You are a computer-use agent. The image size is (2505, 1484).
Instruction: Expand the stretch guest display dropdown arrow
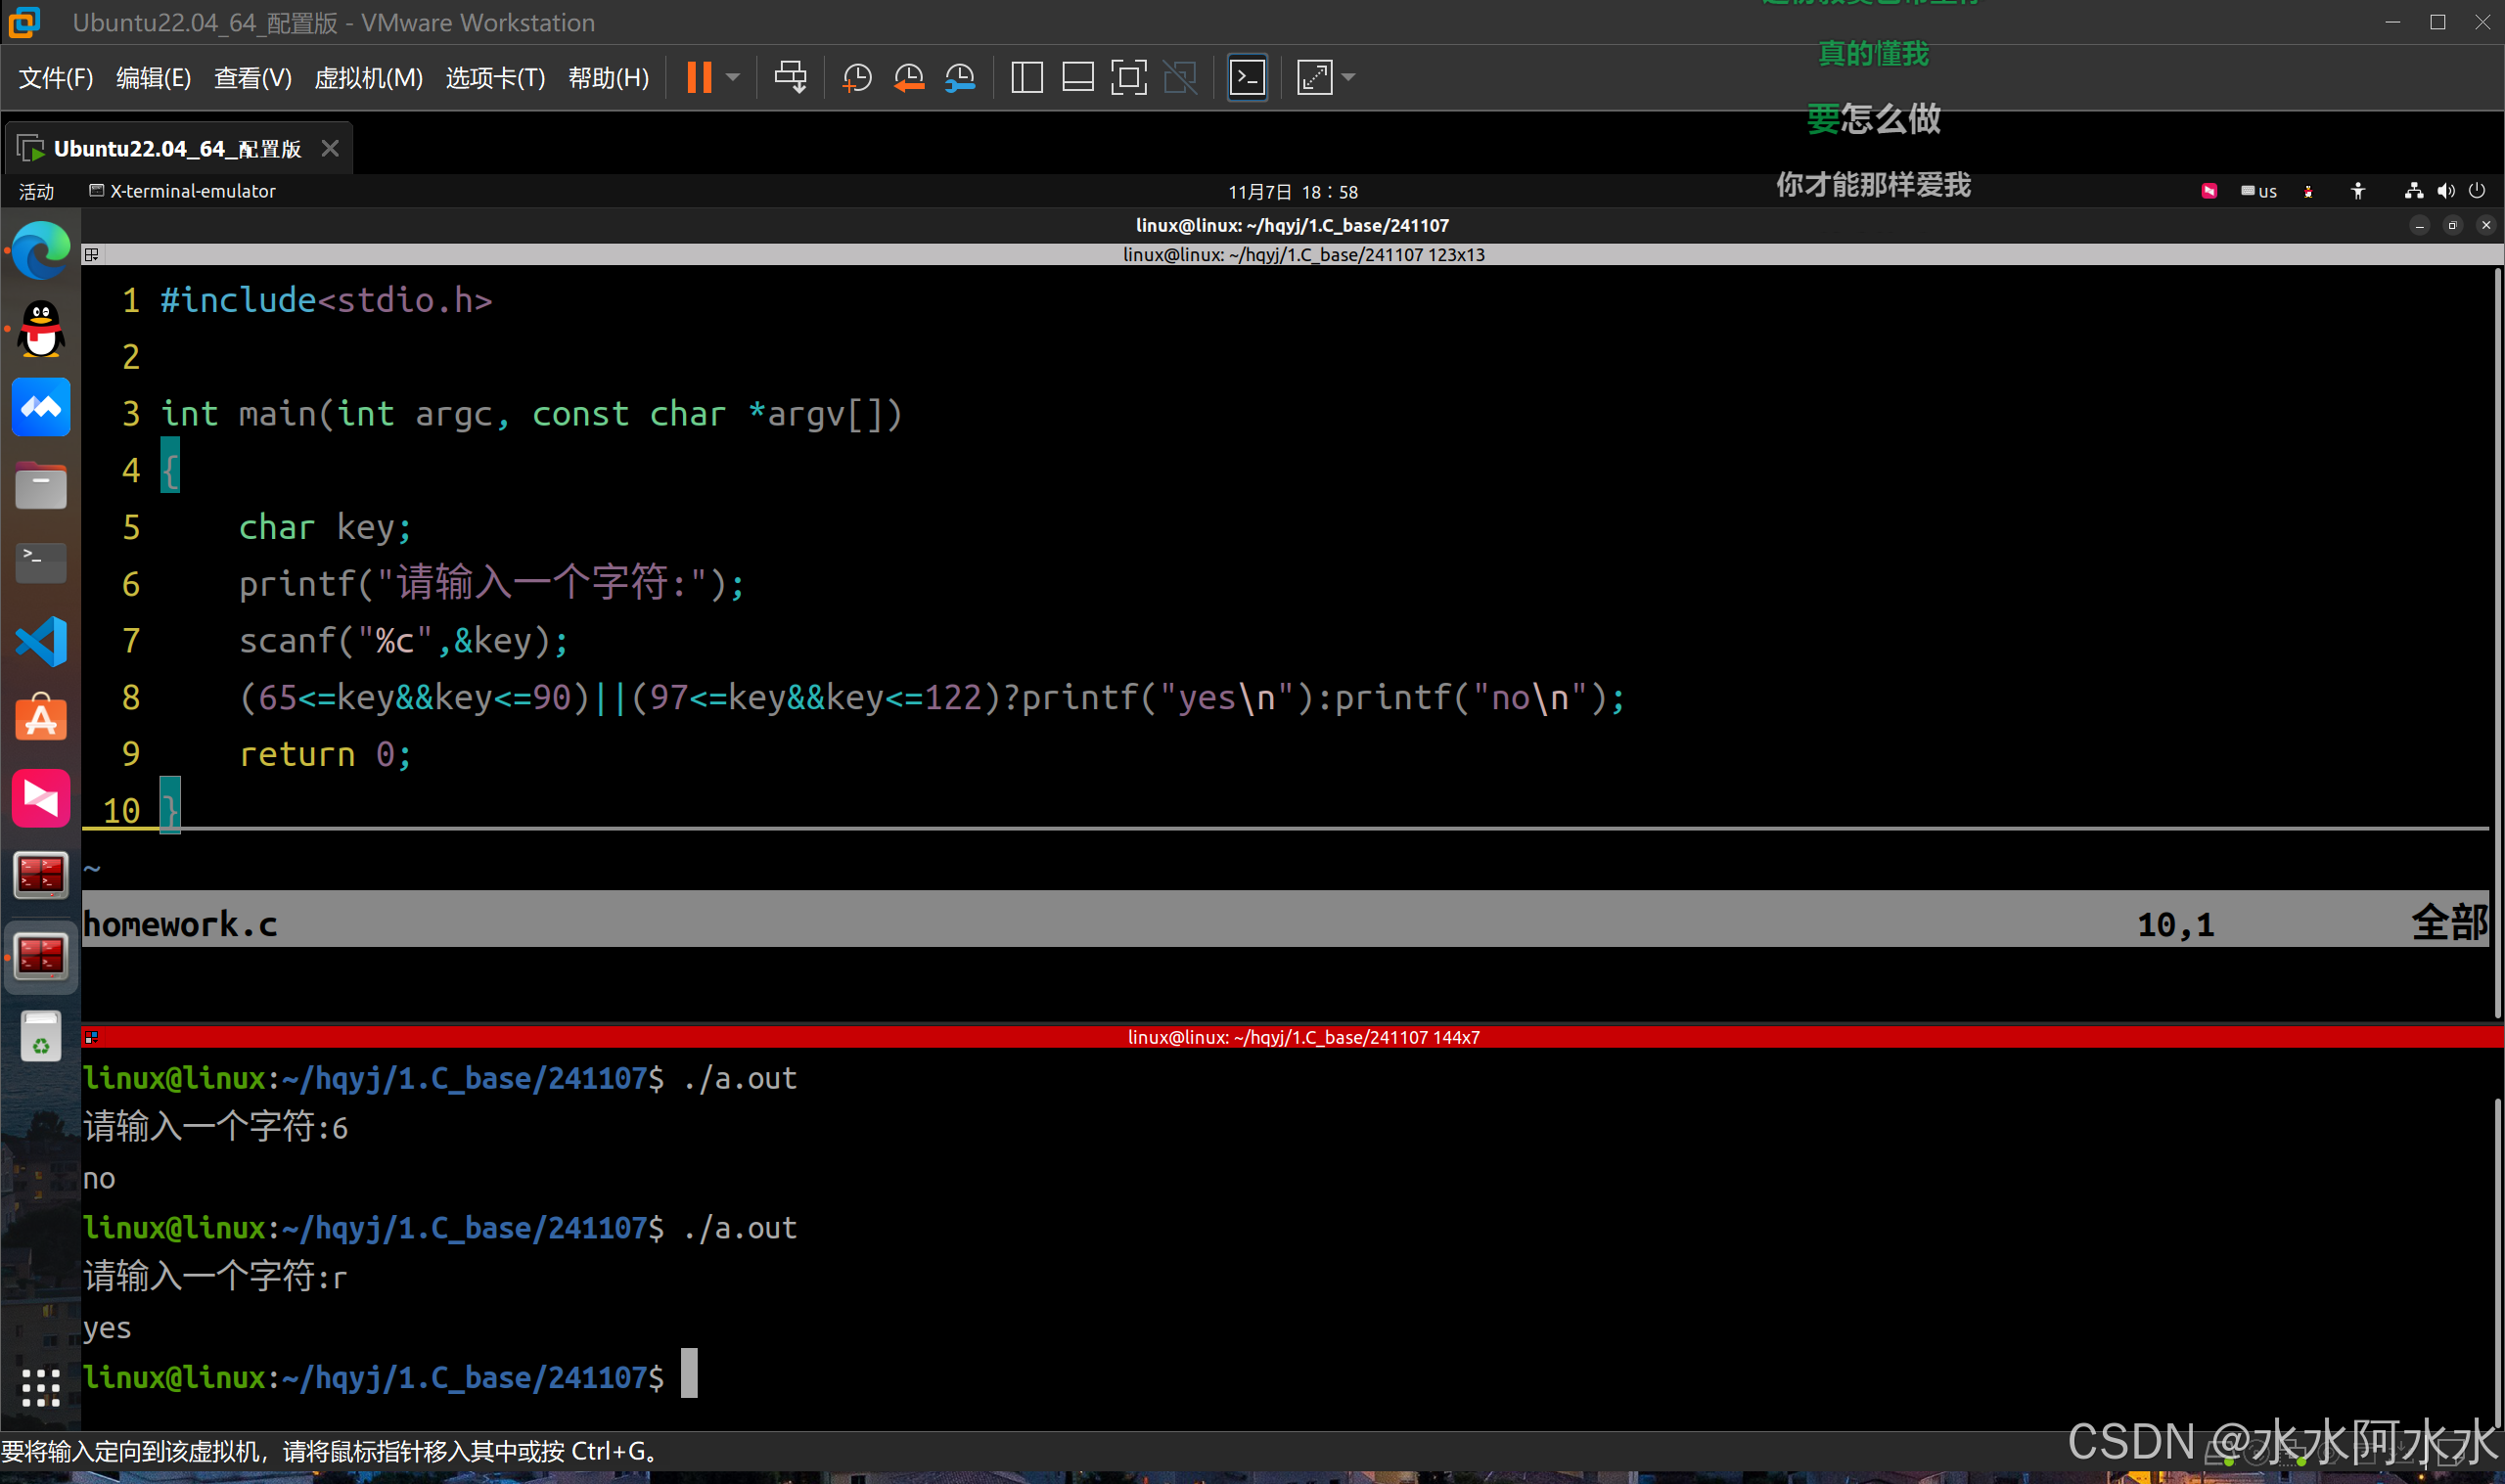coord(1348,78)
